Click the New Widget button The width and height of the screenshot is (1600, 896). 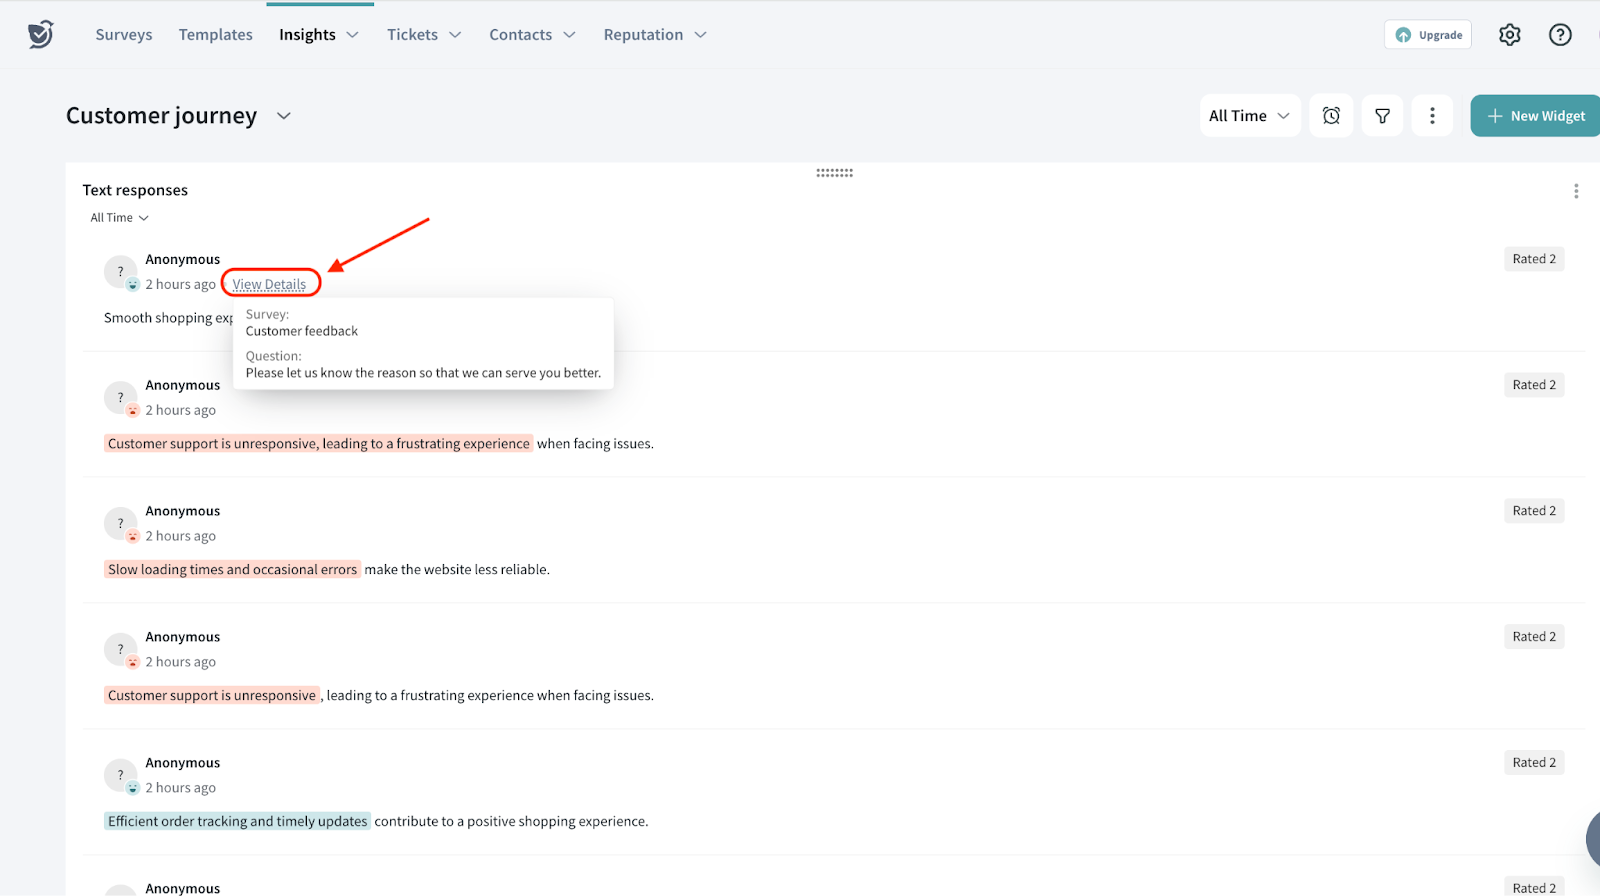(1535, 116)
